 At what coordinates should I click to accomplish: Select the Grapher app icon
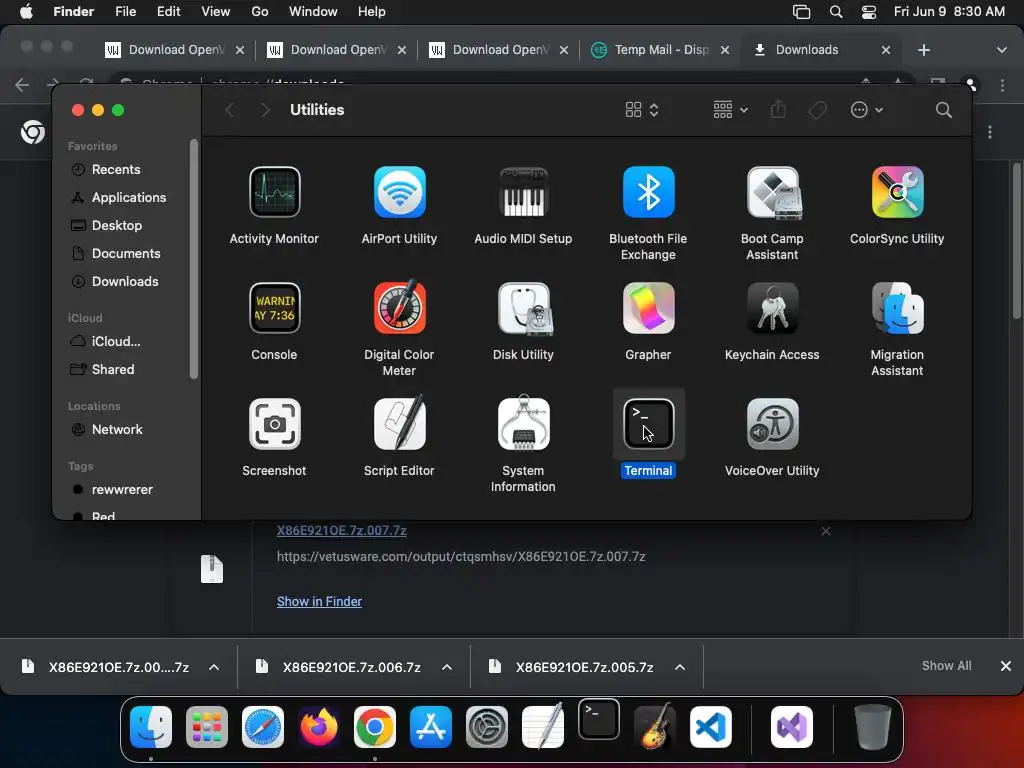(648, 308)
